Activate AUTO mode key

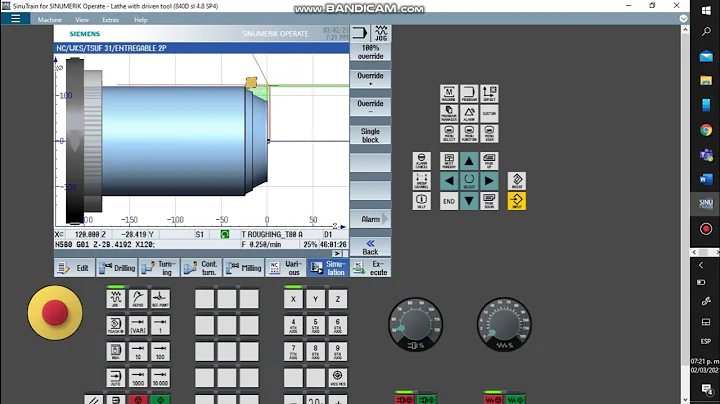(x=115, y=377)
